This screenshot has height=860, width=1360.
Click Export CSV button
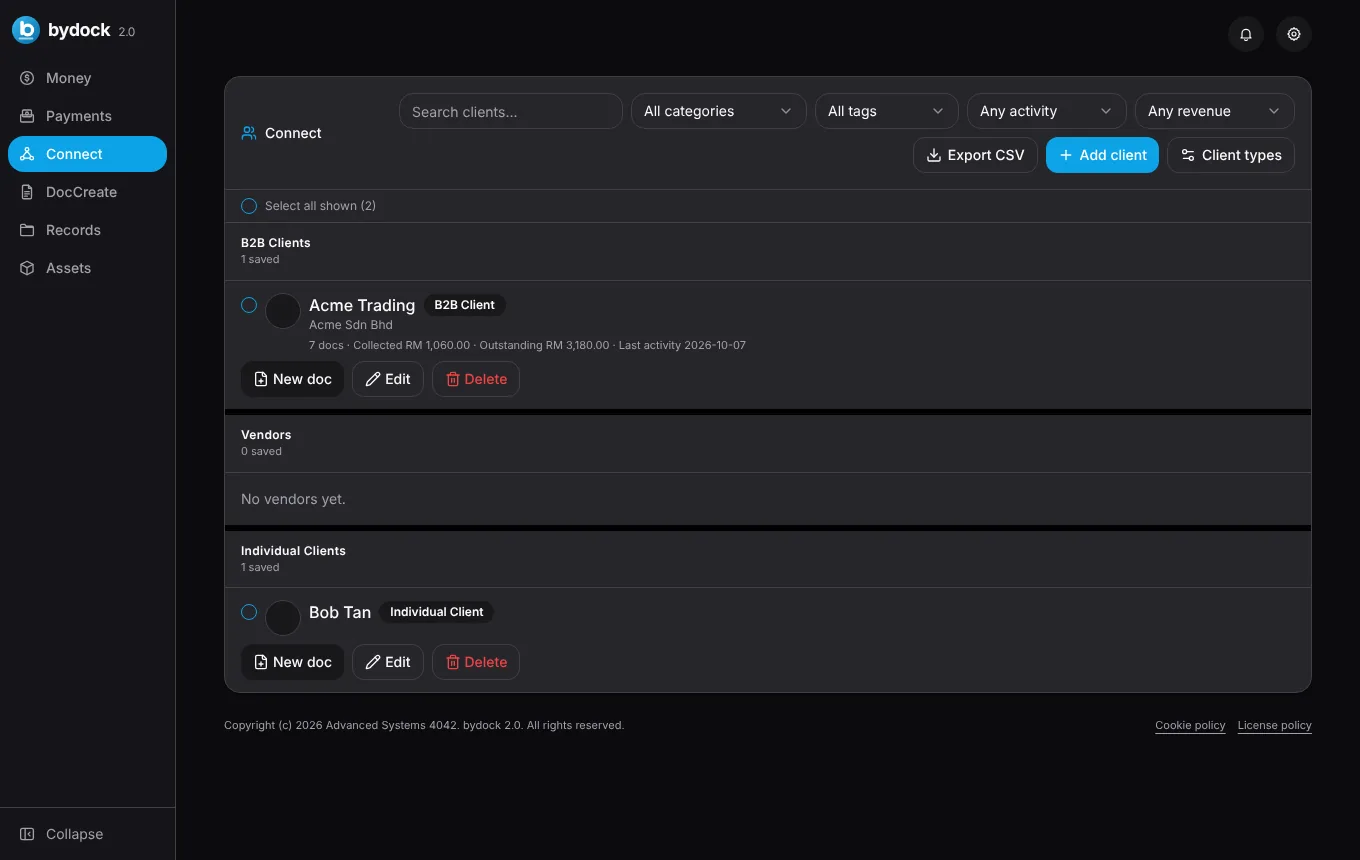click(975, 155)
